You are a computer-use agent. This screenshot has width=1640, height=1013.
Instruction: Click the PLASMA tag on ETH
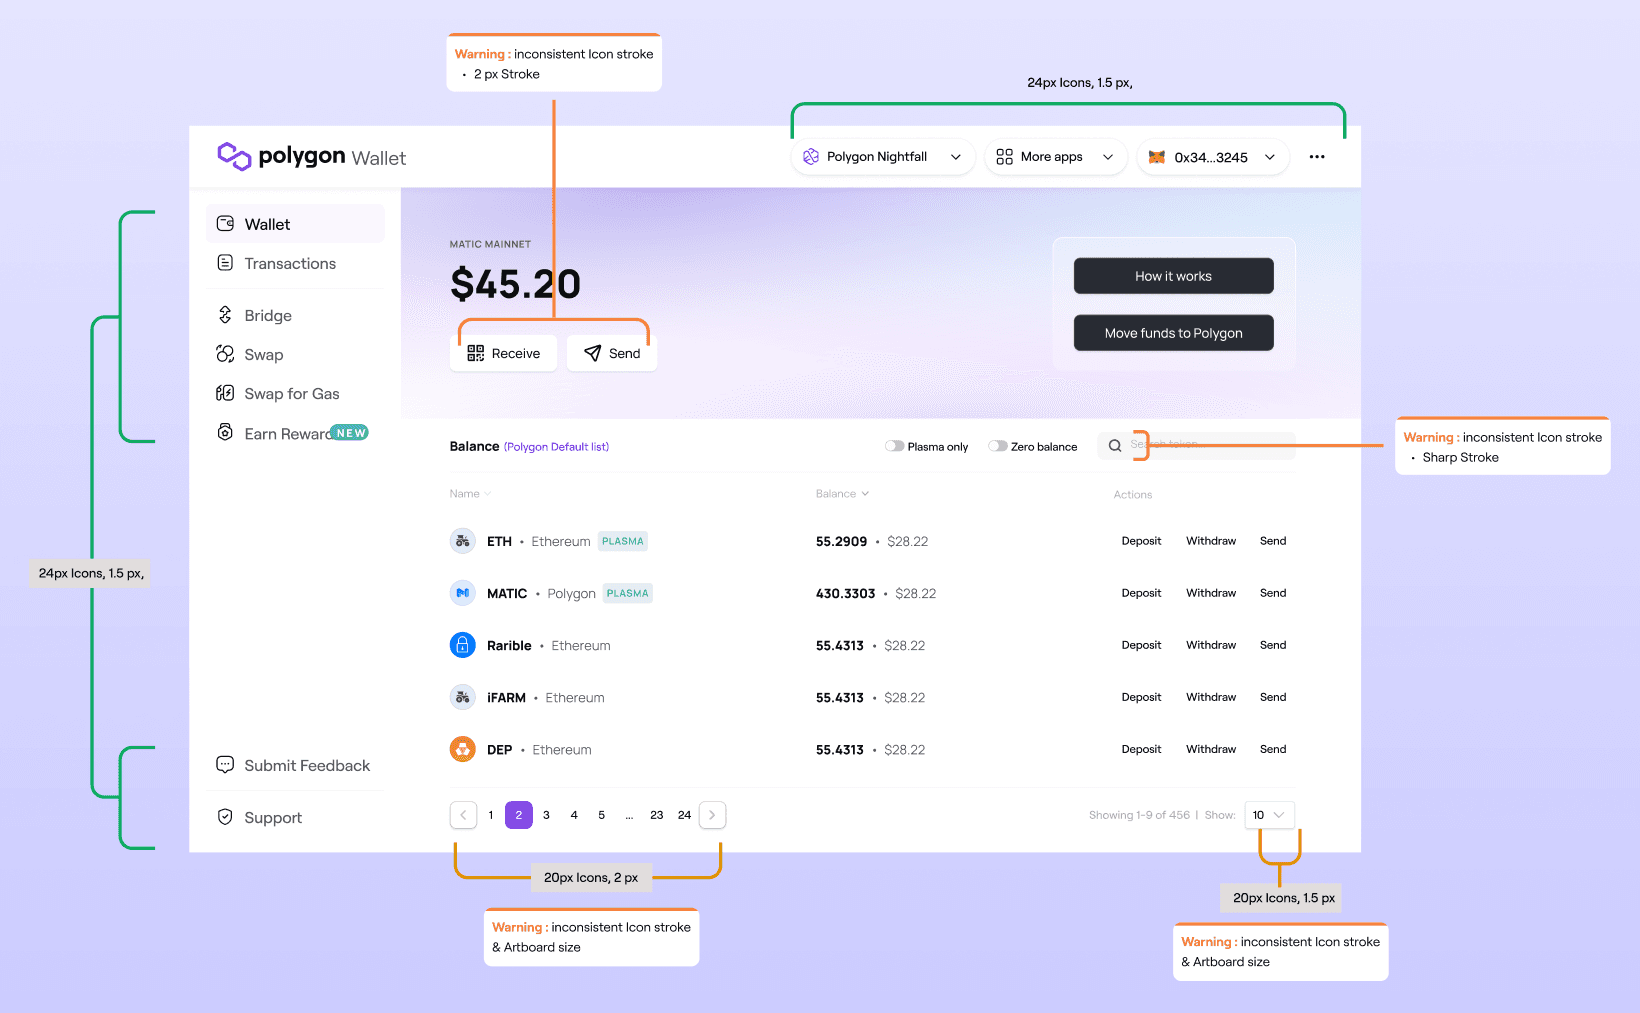point(623,541)
